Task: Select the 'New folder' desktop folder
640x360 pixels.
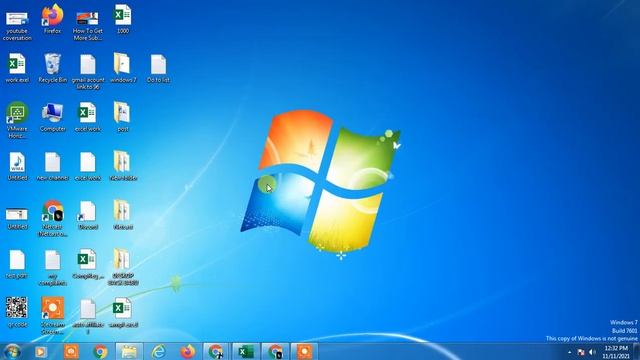Action: (122, 166)
